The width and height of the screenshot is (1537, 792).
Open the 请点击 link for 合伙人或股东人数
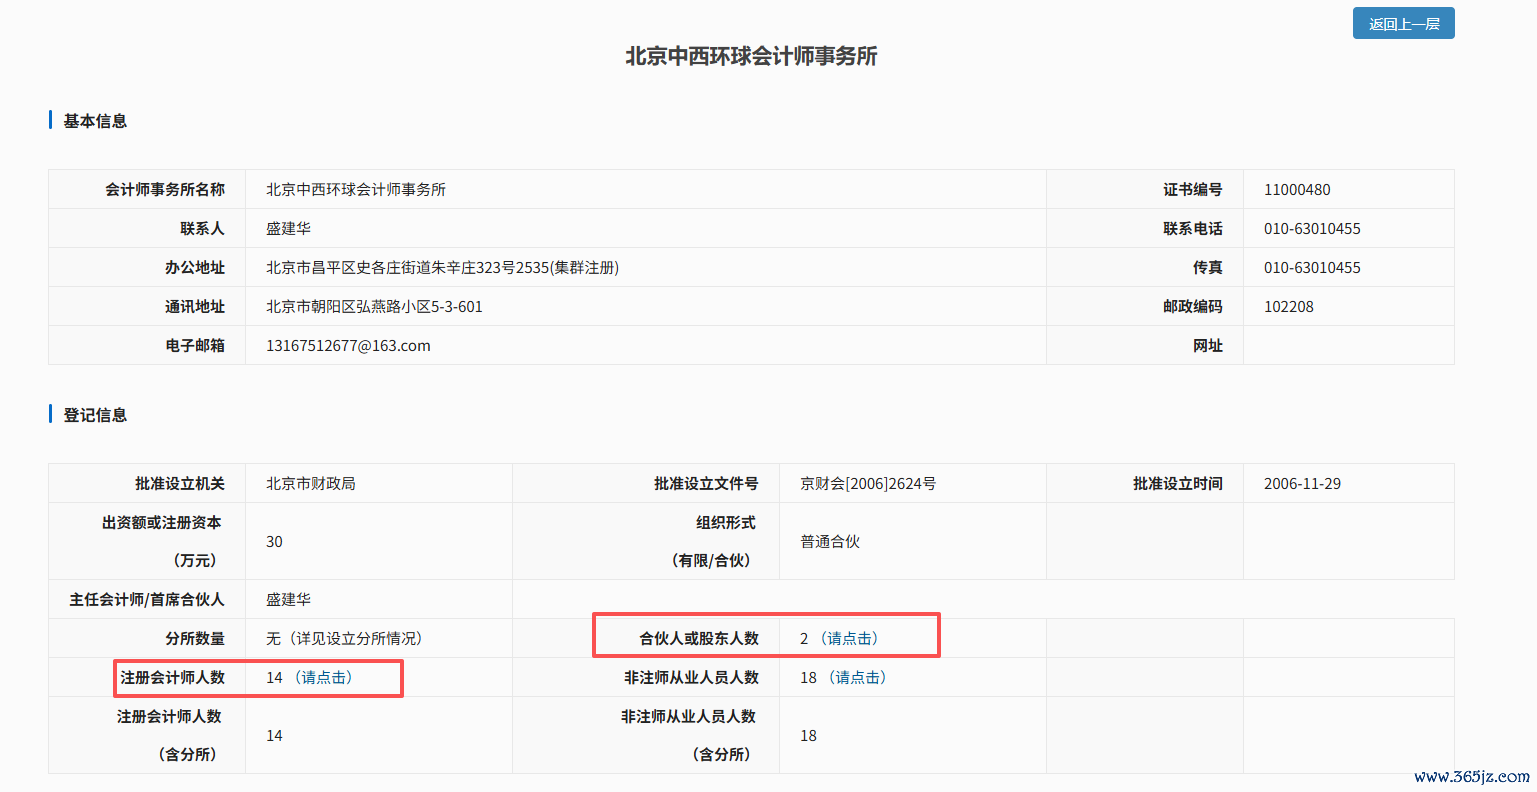852,638
